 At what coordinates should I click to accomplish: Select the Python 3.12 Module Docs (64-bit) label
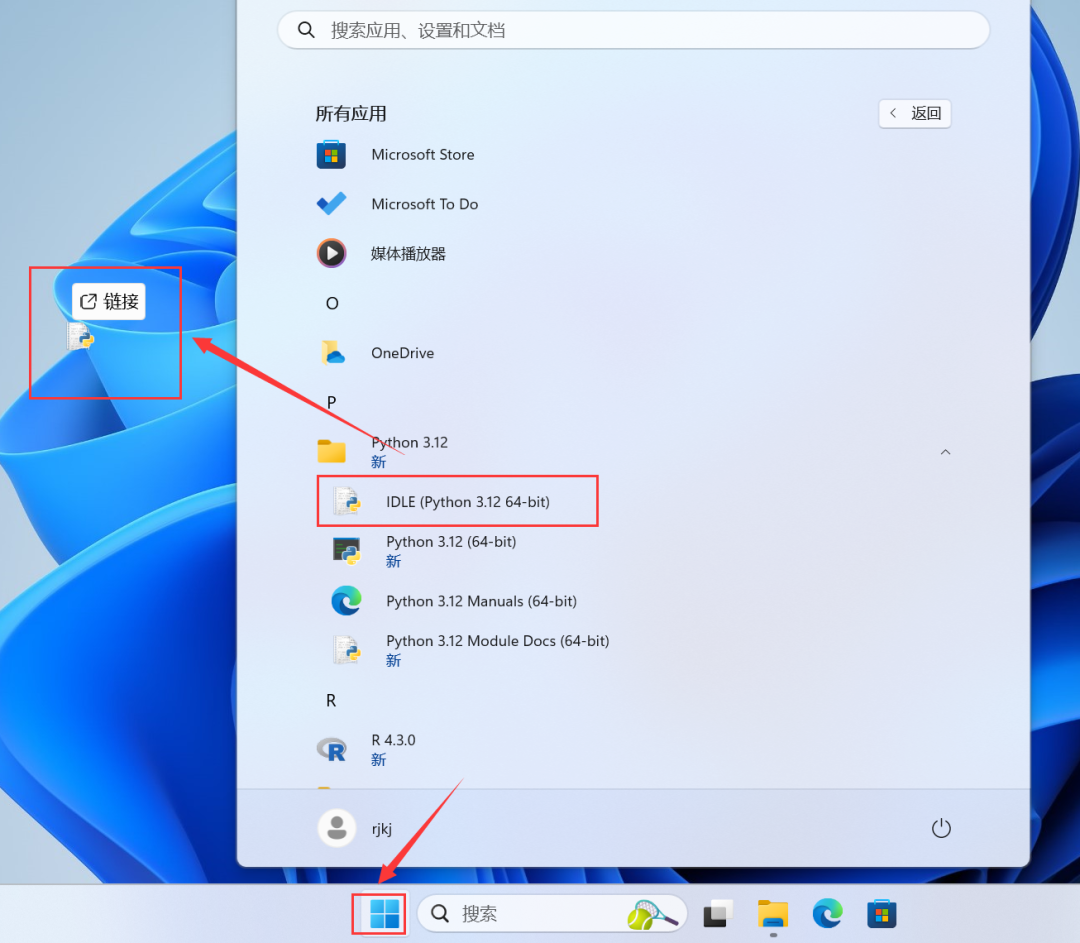pyautogui.click(x=498, y=641)
